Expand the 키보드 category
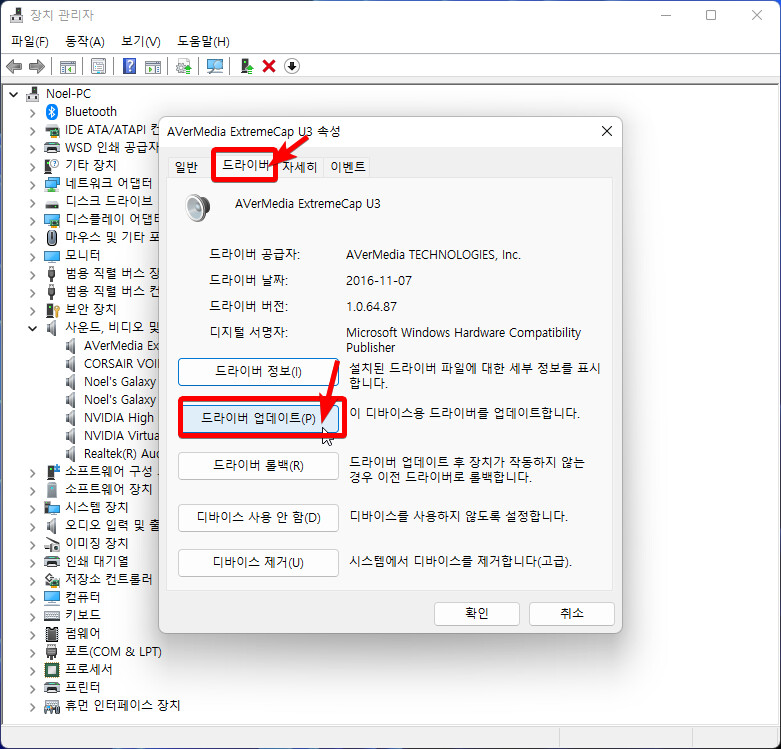781x749 pixels. (x=32, y=617)
